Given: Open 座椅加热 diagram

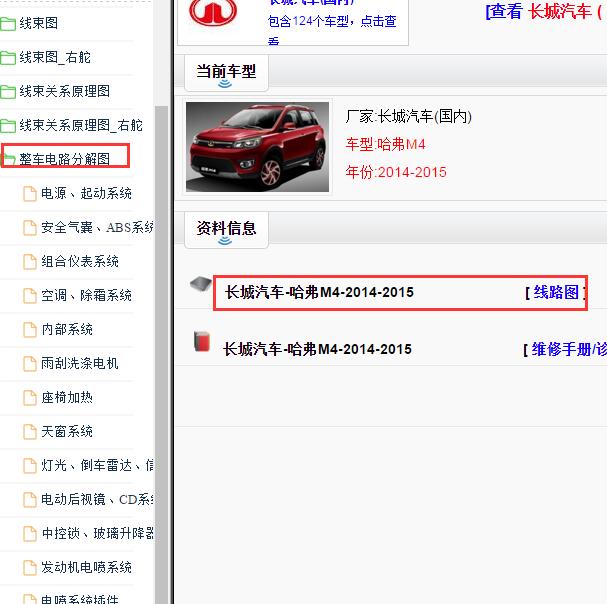Looking at the screenshot, I should (x=67, y=397).
